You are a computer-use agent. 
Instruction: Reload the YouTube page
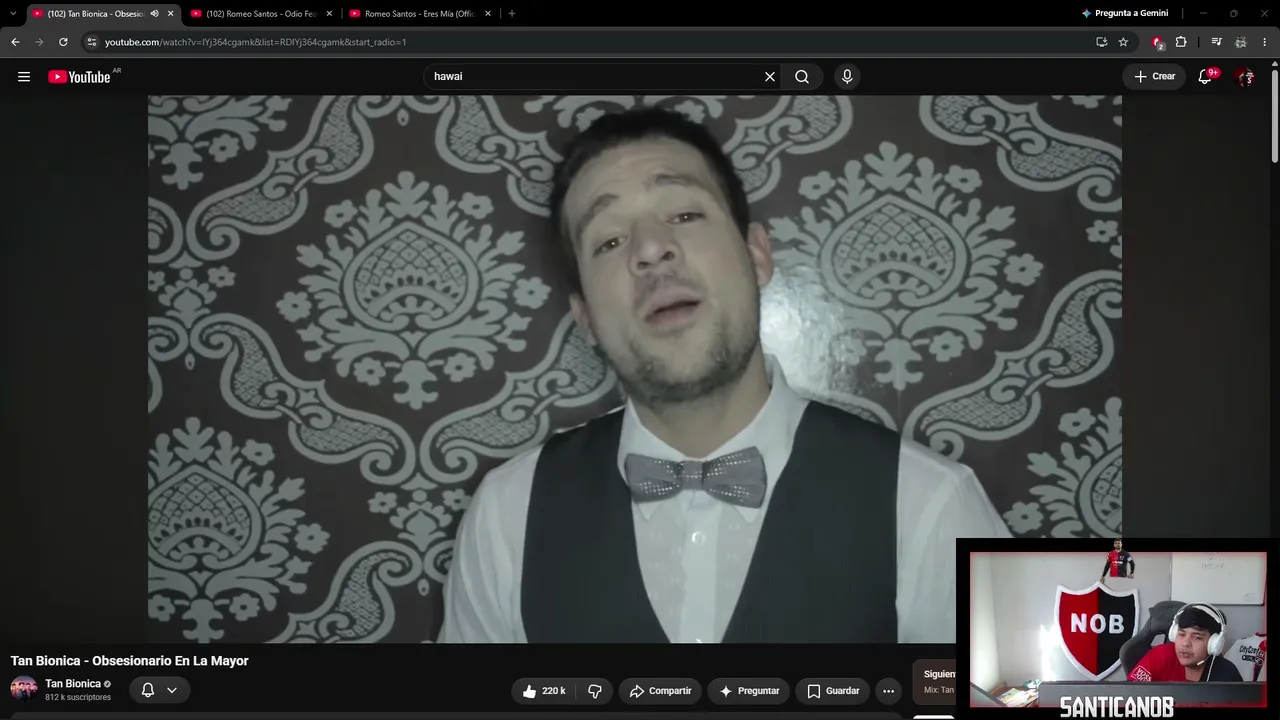[63, 42]
